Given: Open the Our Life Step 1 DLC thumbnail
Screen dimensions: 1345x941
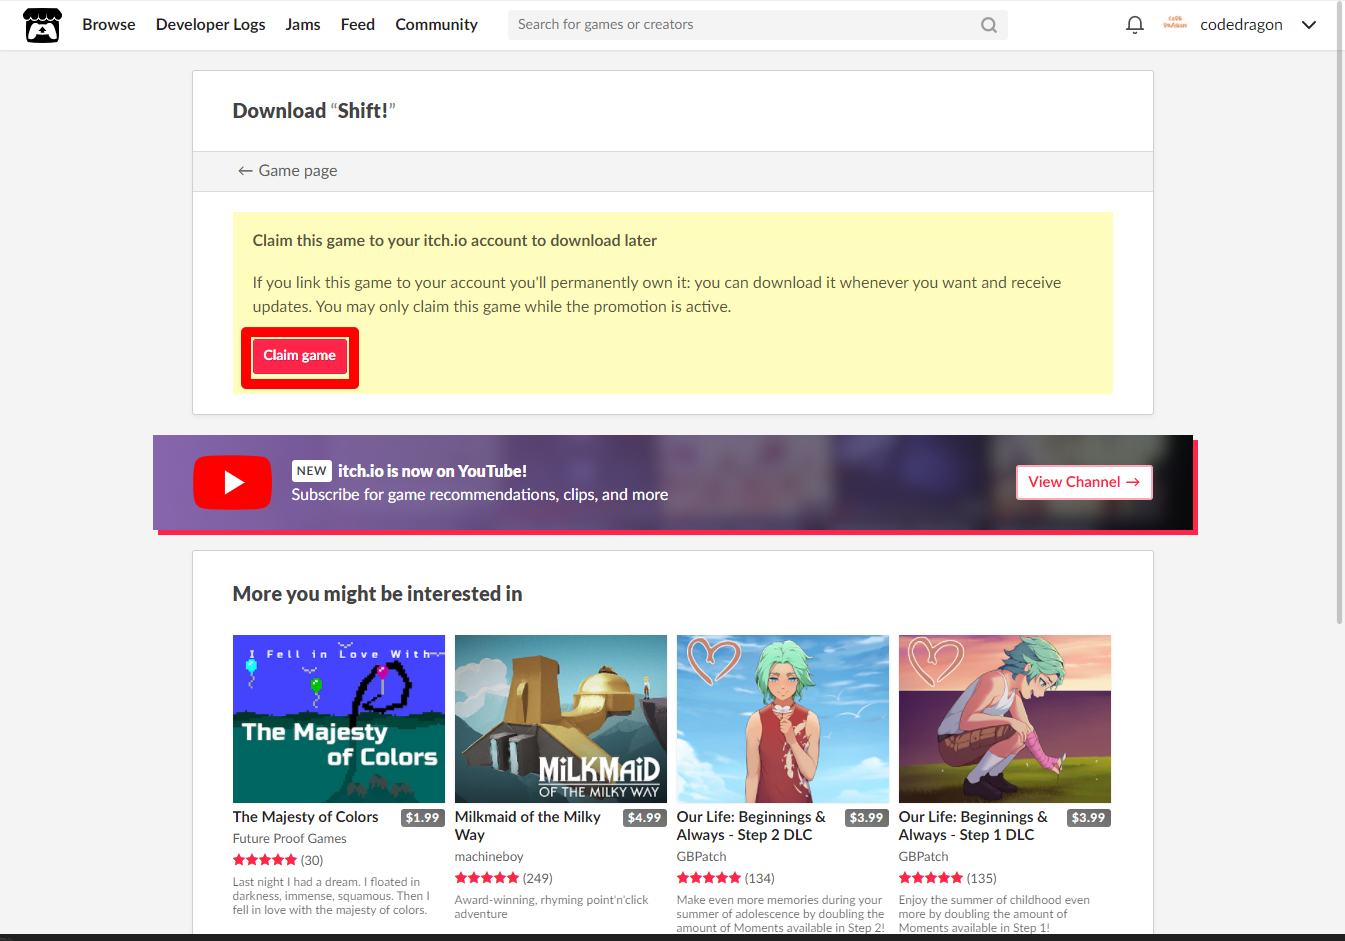Looking at the screenshot, I should (1005, 719).
